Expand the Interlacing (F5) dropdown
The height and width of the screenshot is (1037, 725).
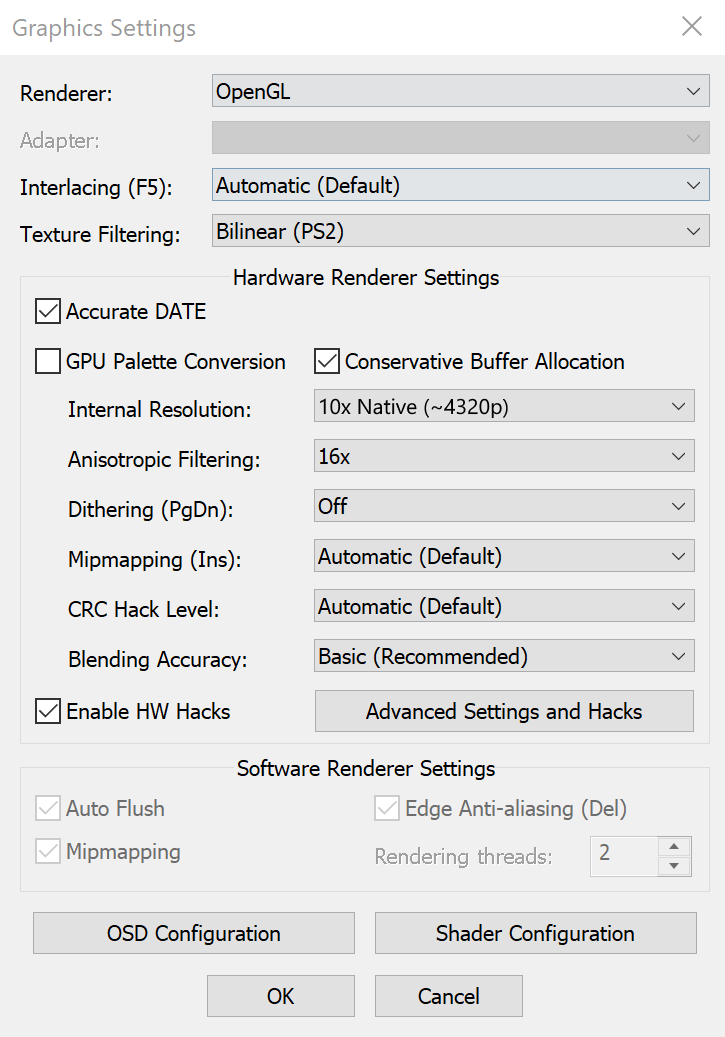tap(460, 185)
